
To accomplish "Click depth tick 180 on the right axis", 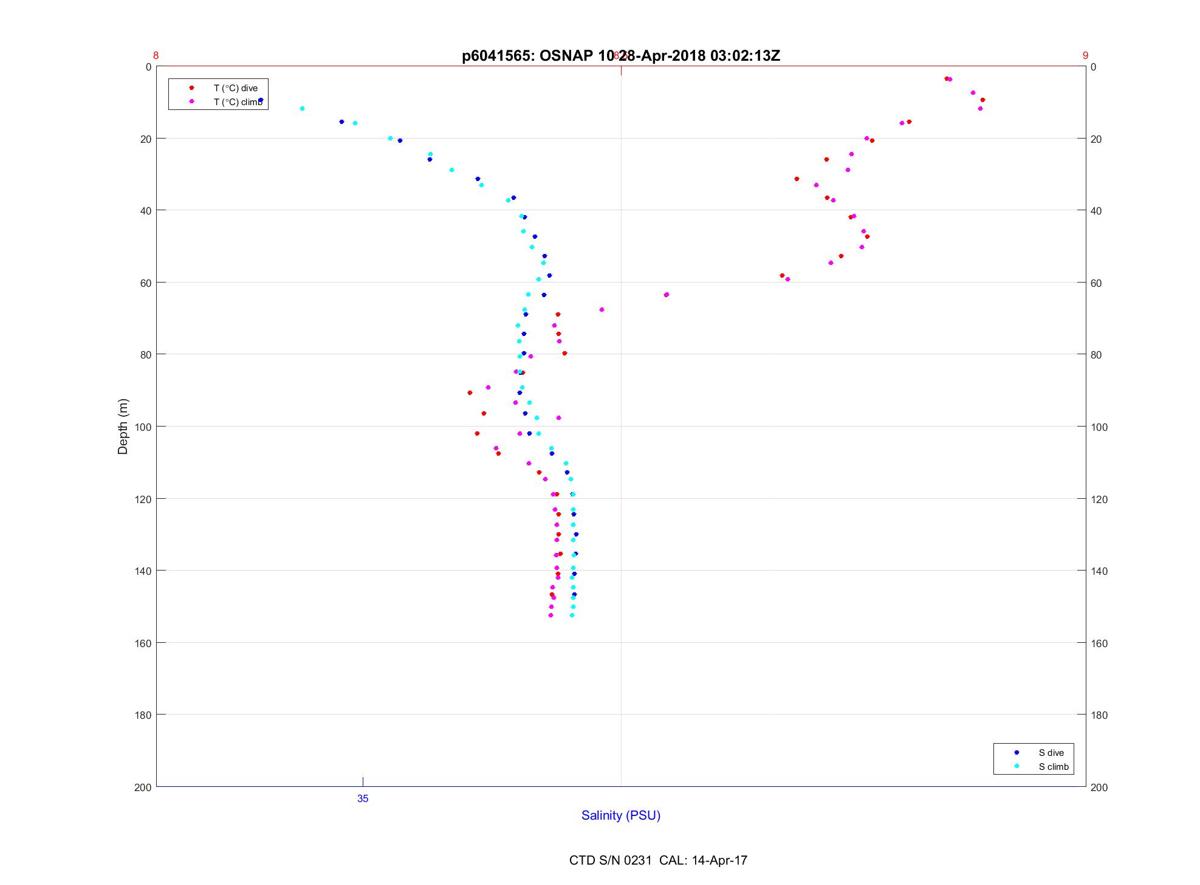I will [x=1099, y=715].
